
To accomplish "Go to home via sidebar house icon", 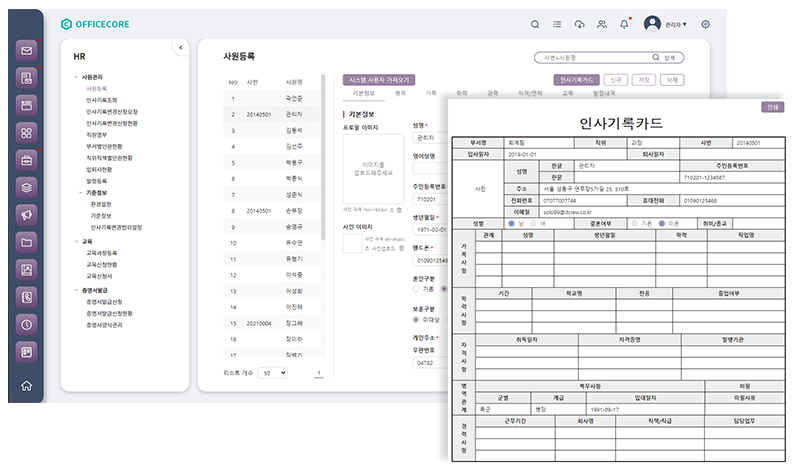I will [27, 387].
